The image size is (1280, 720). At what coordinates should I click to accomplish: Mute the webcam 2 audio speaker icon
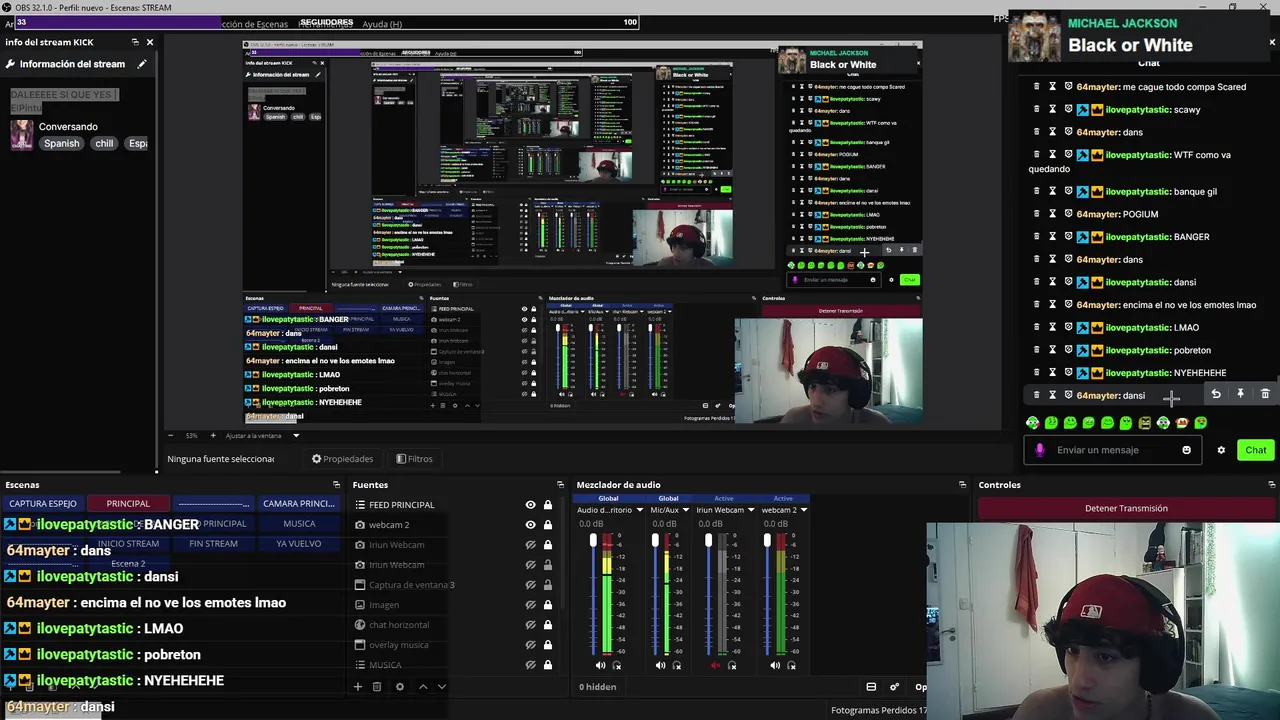click(775, 665)
